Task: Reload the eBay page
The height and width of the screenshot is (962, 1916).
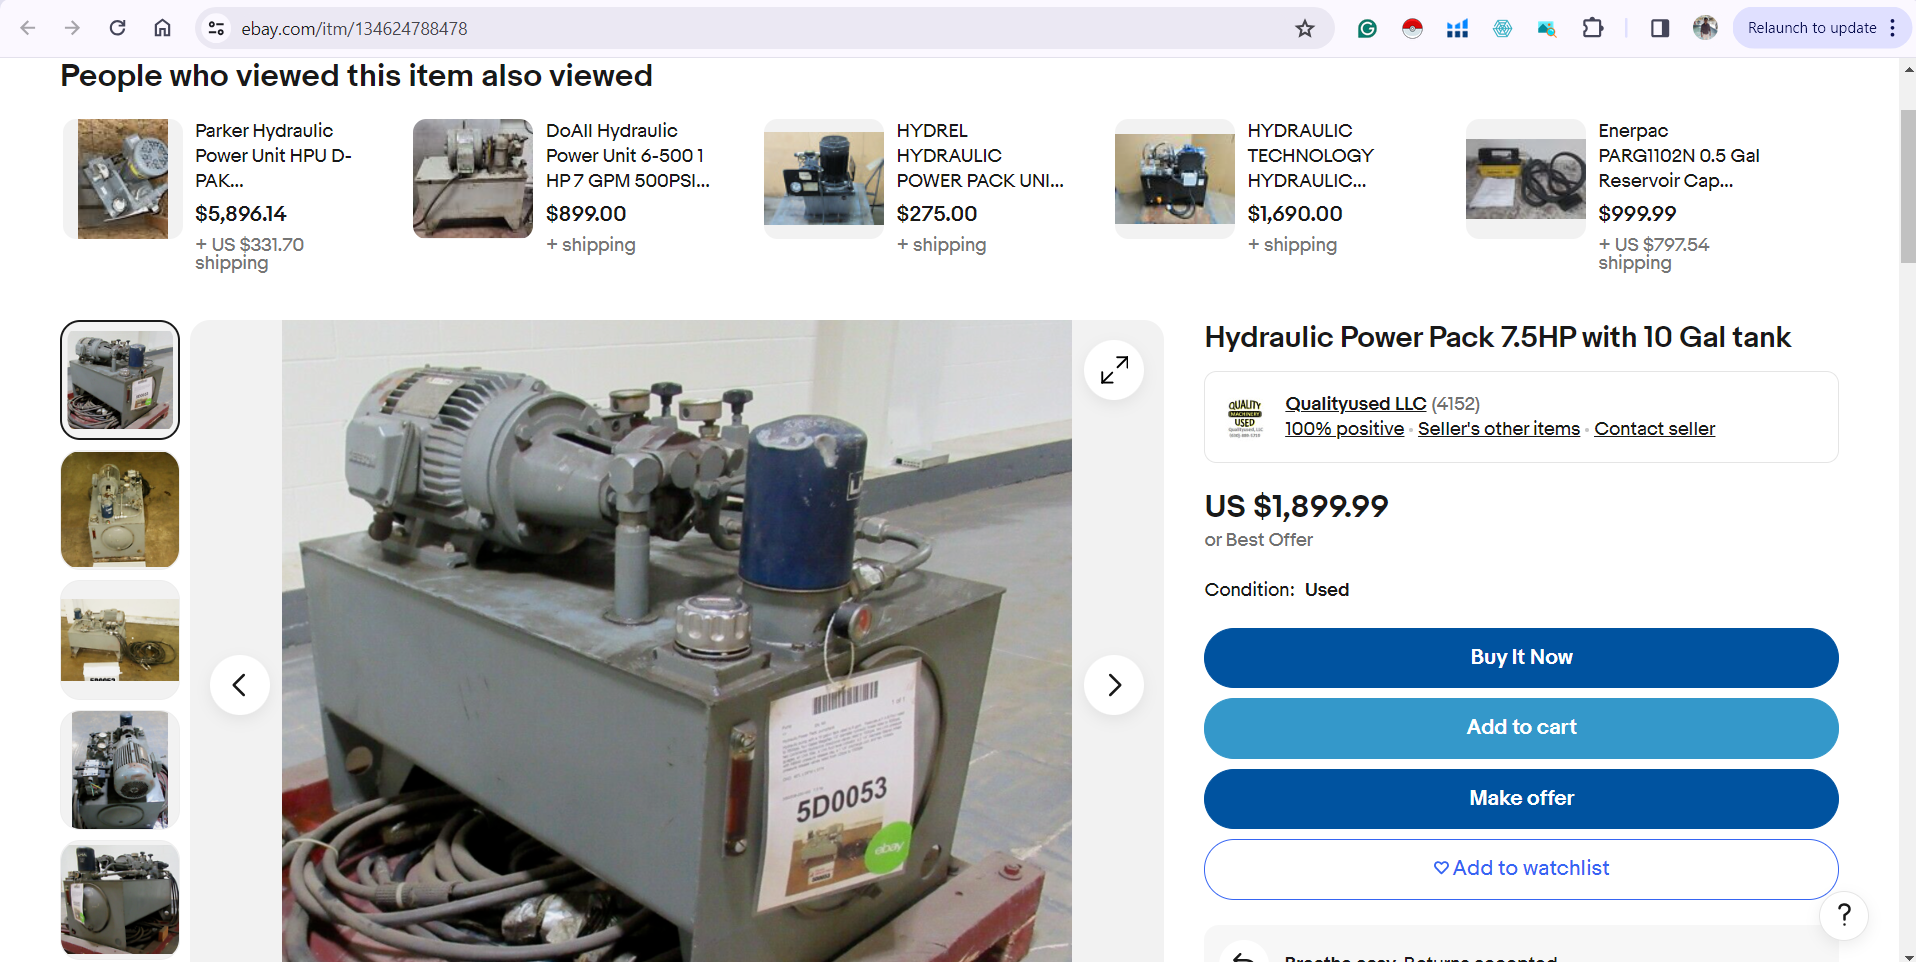Action: (117, 28)
